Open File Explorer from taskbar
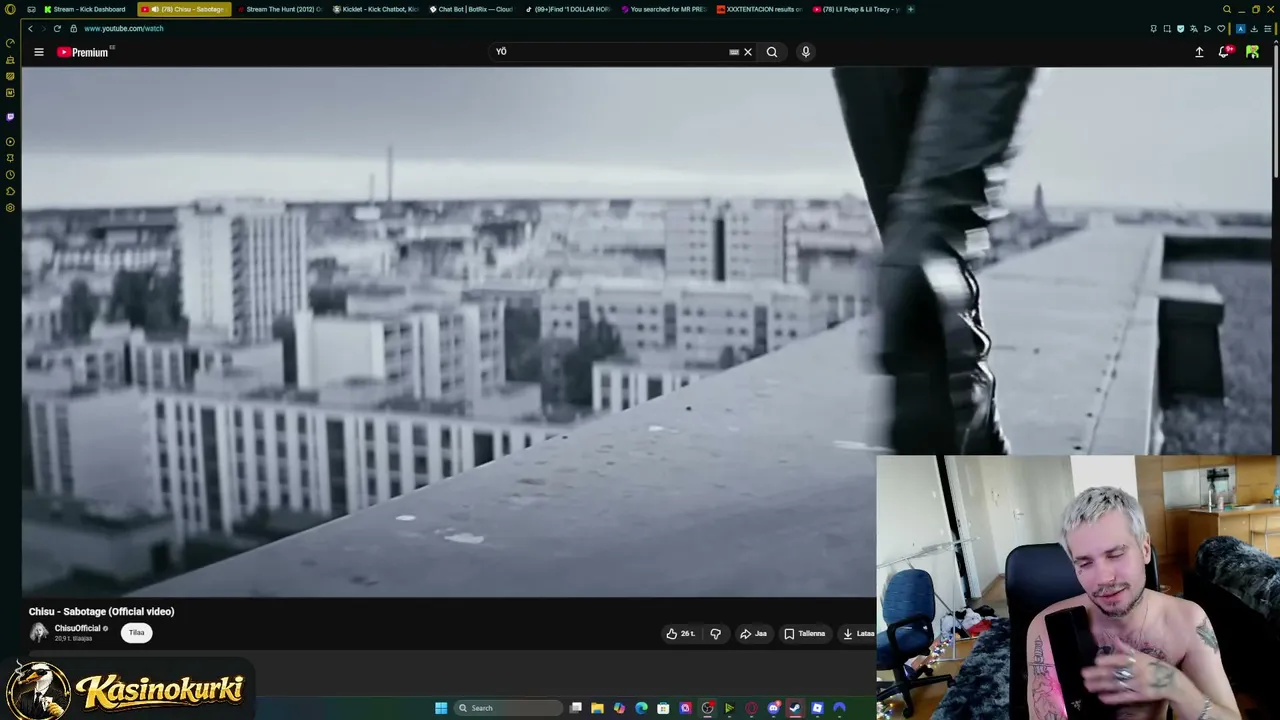The width and height of the screenshot is (1280, 720). [x=597, y=708]
